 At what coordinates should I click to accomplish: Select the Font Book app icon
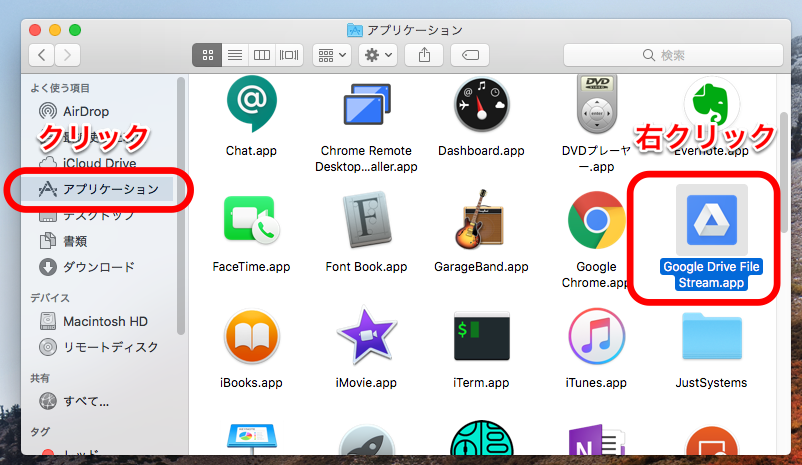point(366,220)
